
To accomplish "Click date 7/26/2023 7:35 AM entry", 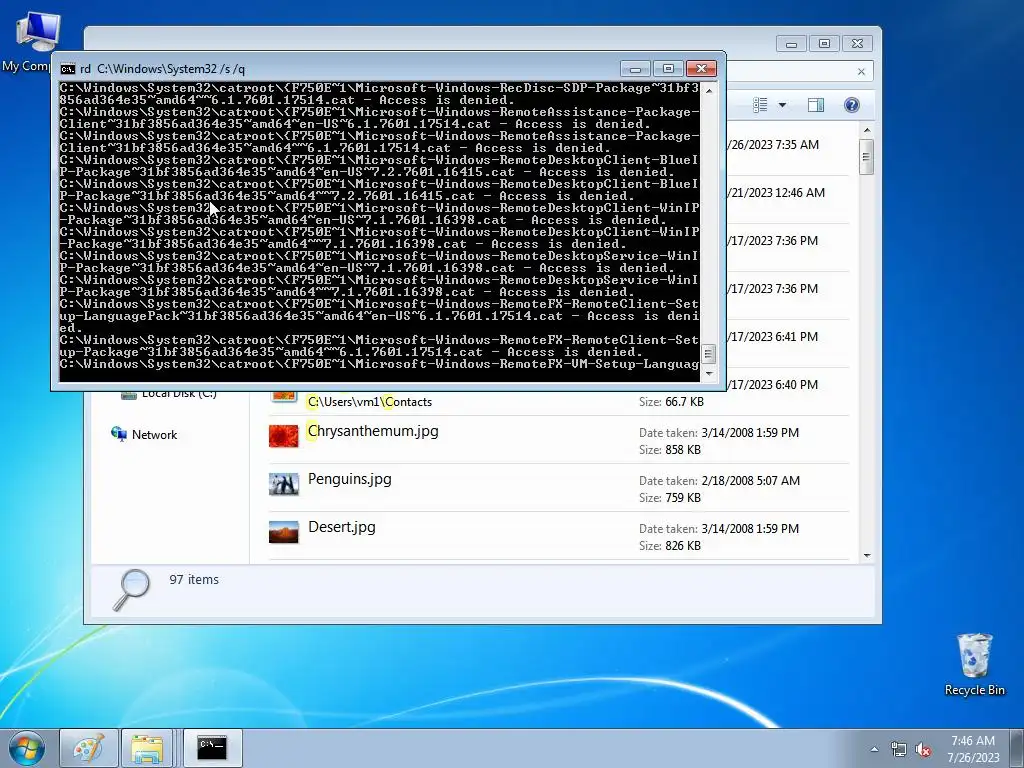I will tap(774, 145).
